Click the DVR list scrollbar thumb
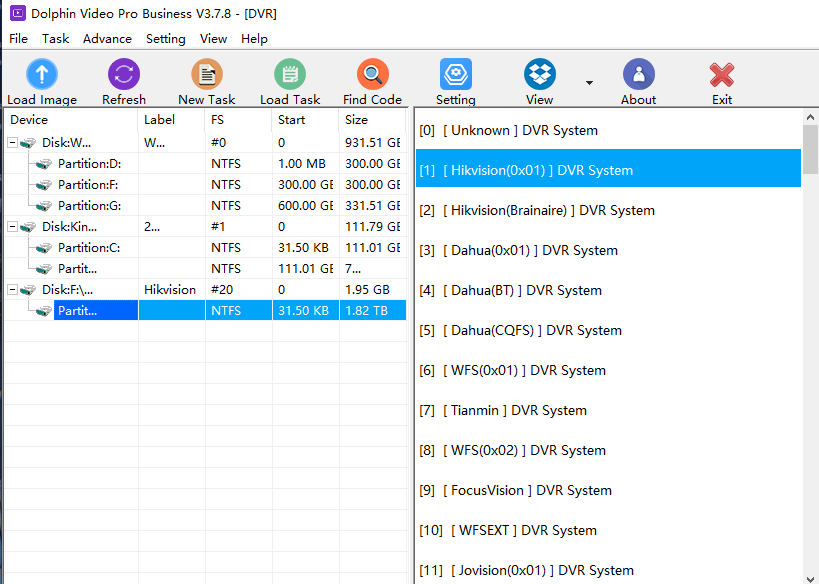The height and width of the screenshot is (584, 819). click(810, 150)
